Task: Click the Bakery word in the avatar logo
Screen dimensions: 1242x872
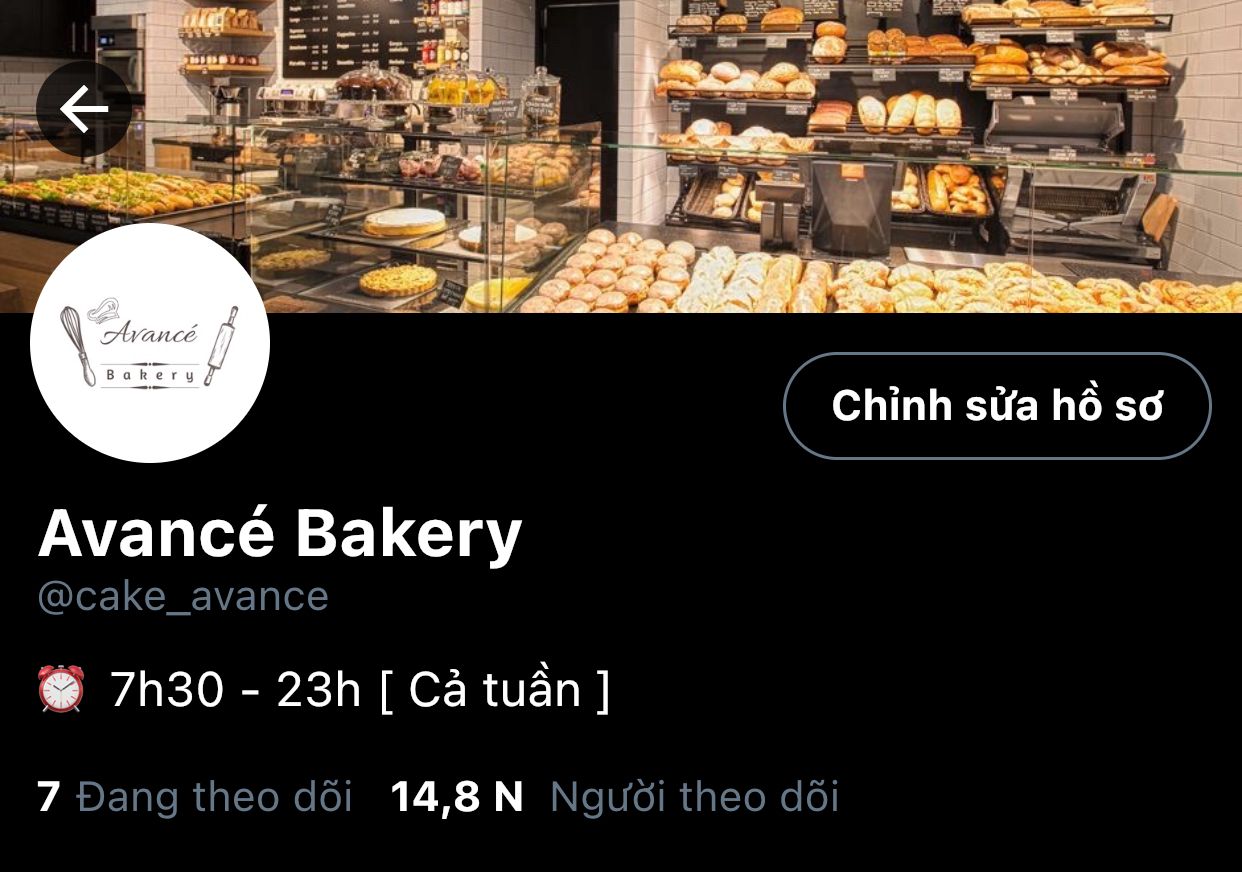Action: pyautogui.click(x=150, y=375)
